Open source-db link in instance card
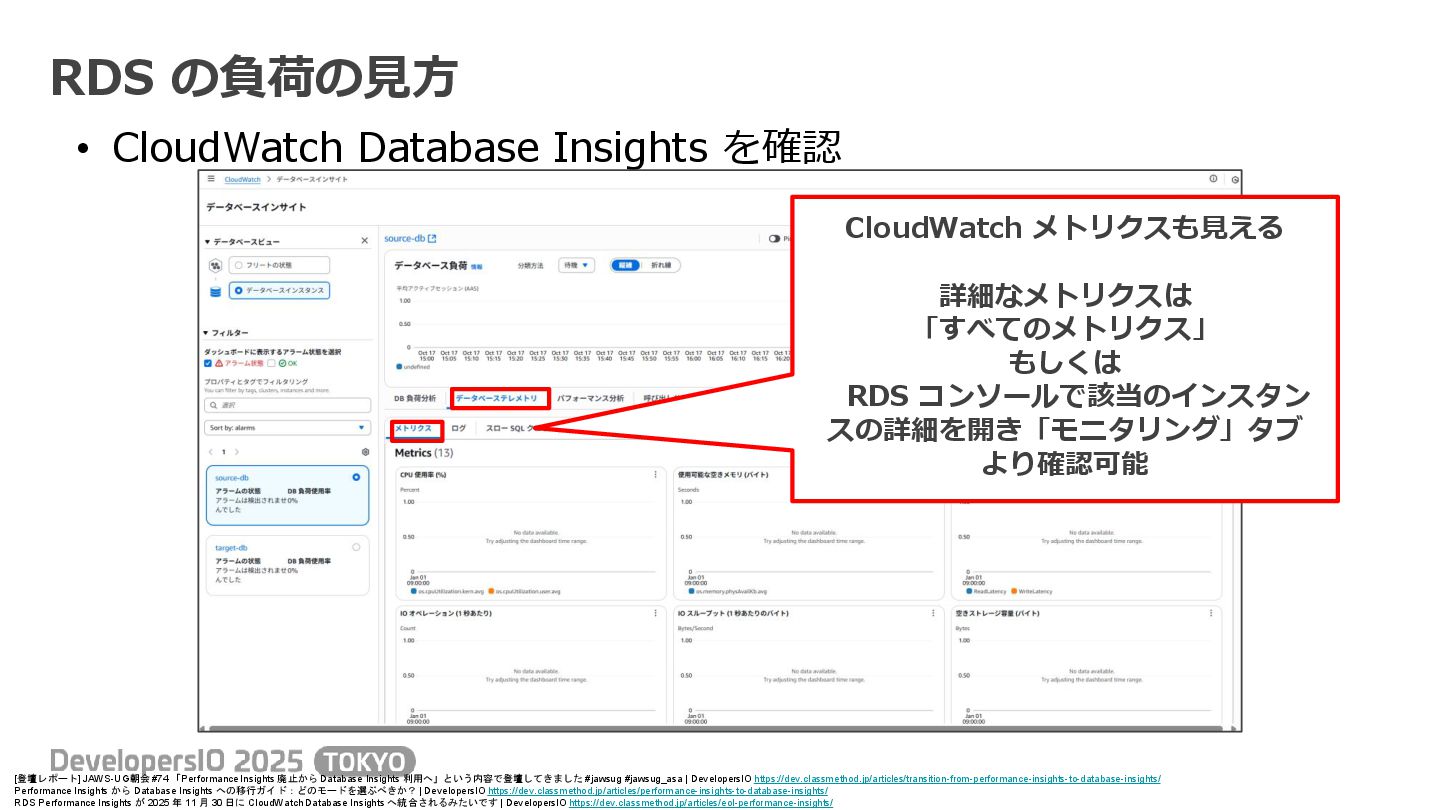Image resolution: width=1440 pixels, height=810 pixels. click(x=231, y=478)
